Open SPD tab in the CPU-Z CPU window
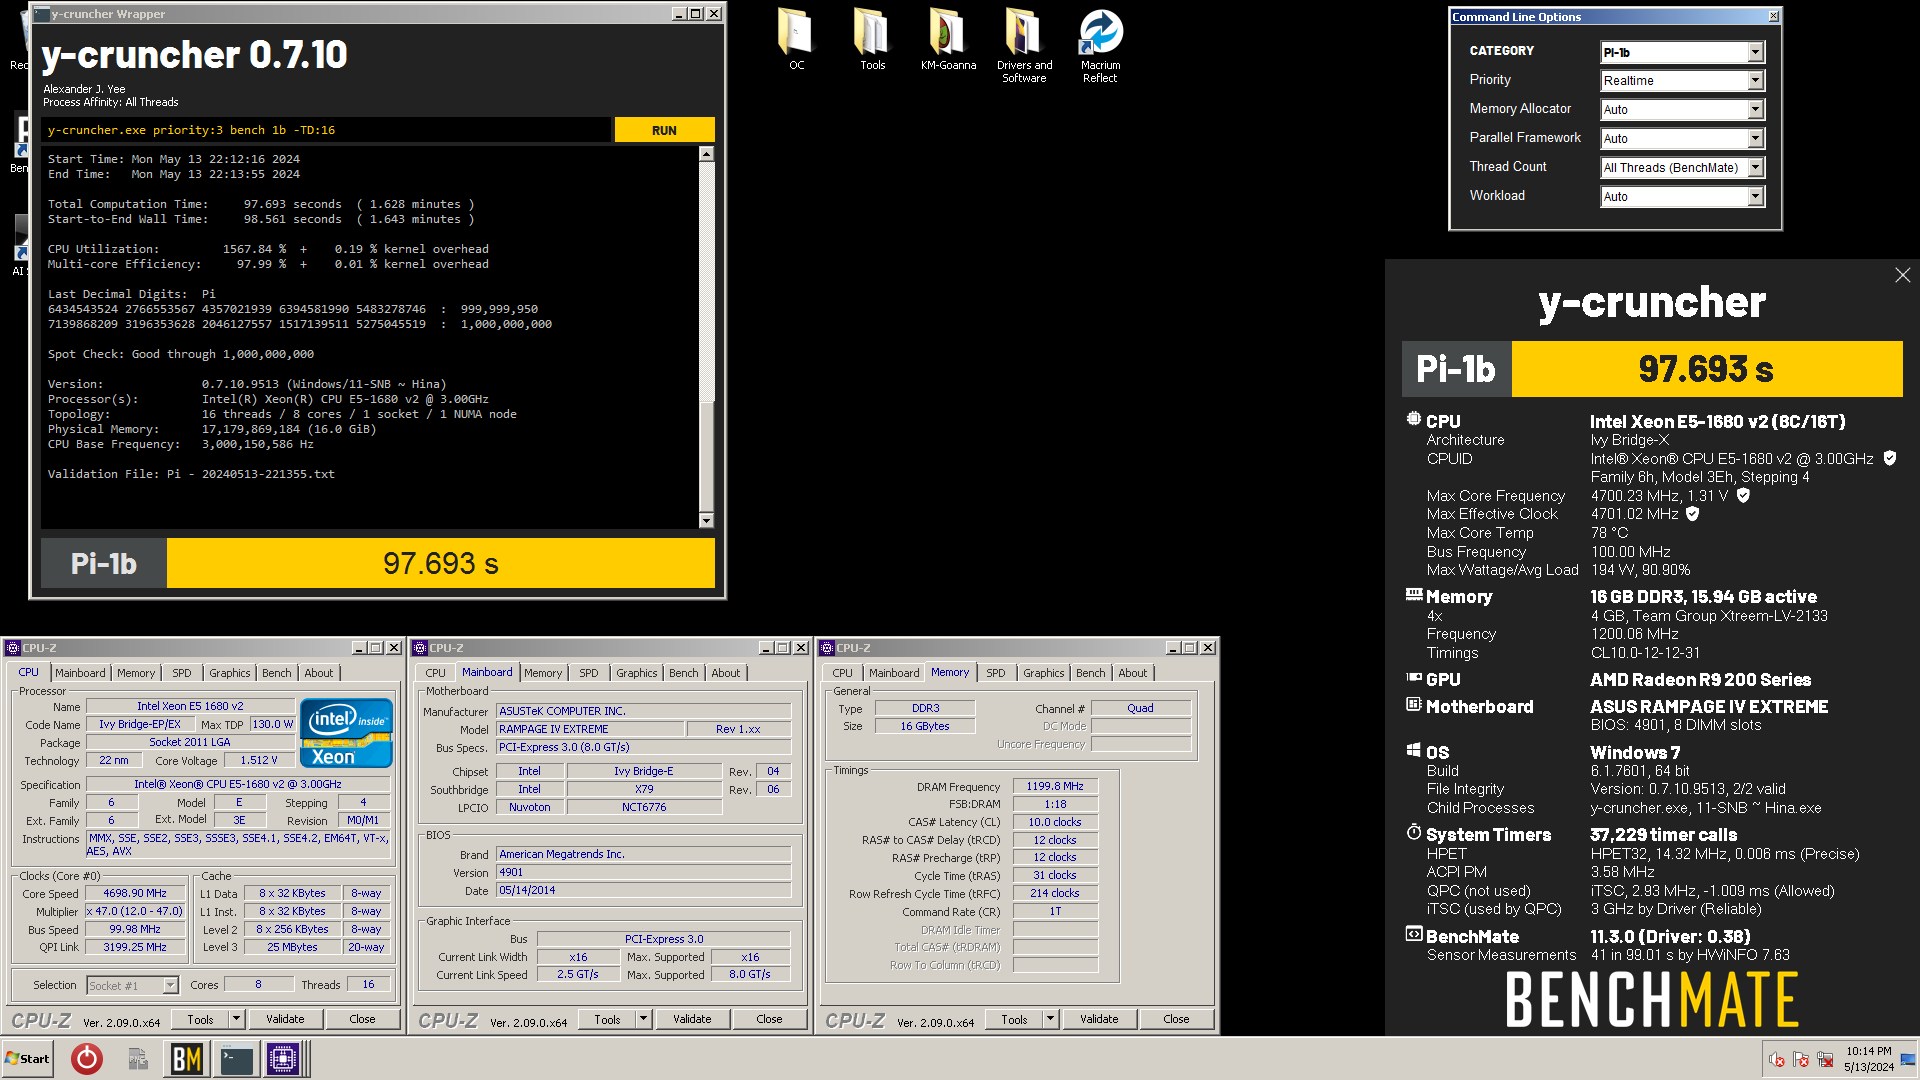This screenshot has width=1920, height=1080. coord(182,673)
